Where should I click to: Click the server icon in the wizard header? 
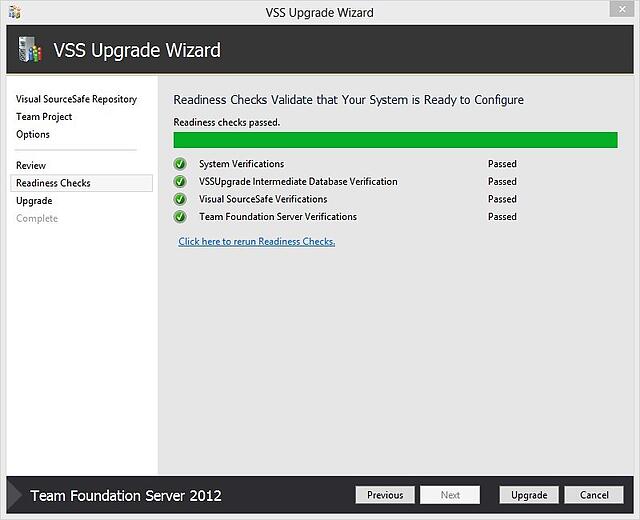point(30,50)
